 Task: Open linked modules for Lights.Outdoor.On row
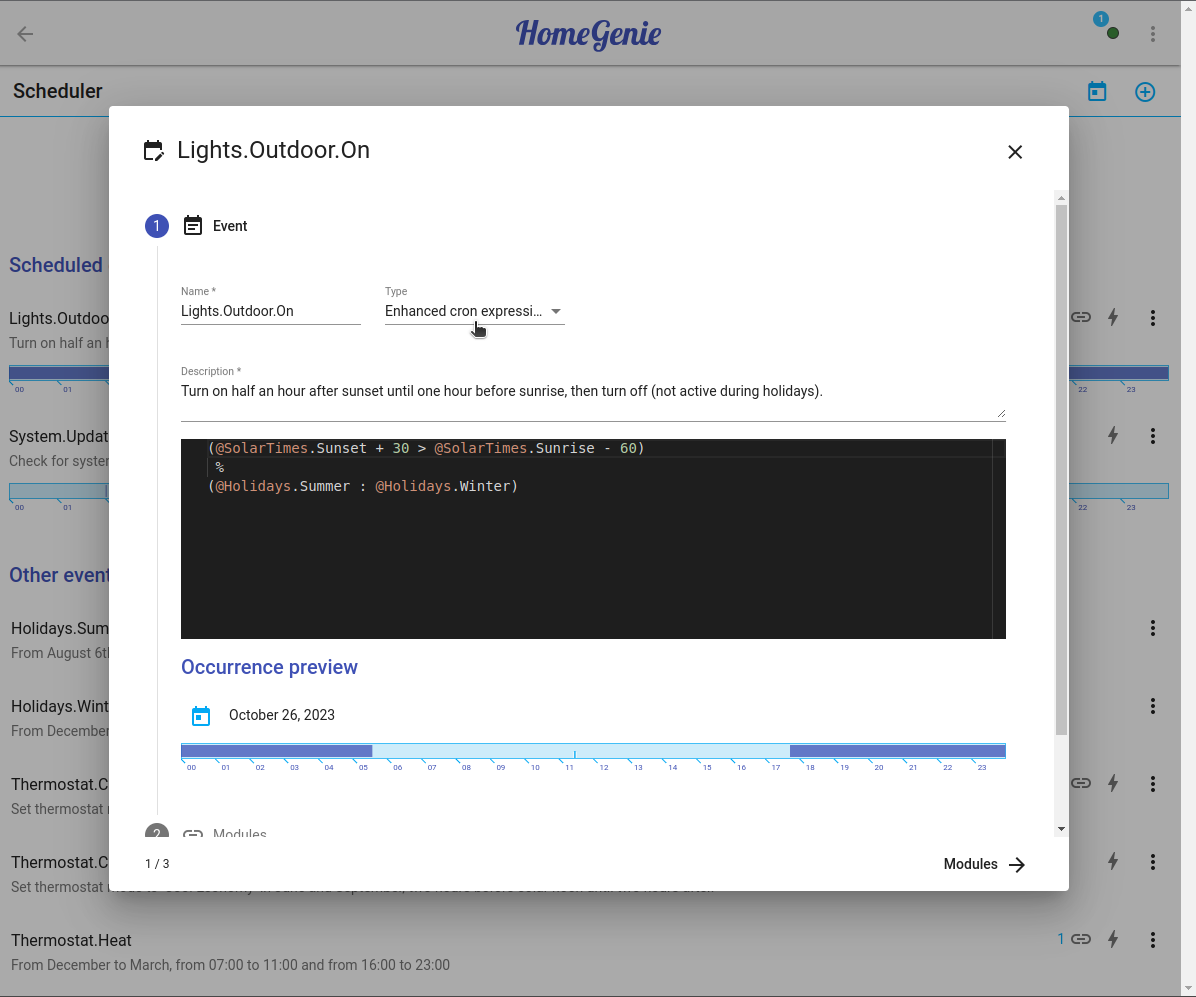pos(1081,317)
